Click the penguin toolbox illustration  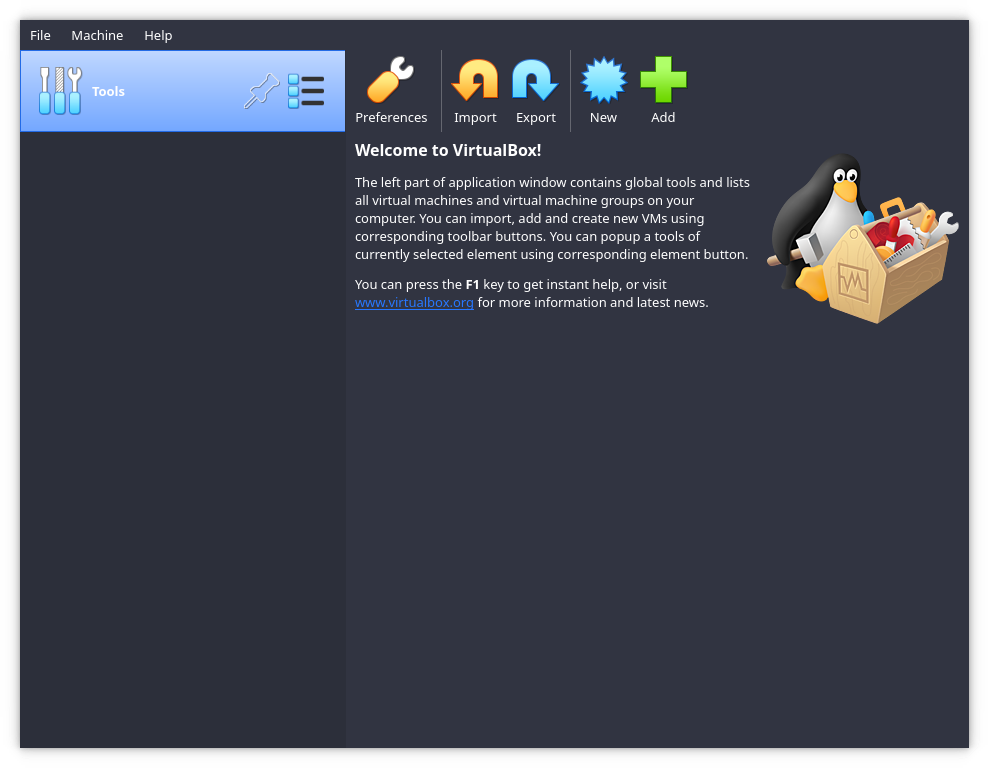(860, 240)
